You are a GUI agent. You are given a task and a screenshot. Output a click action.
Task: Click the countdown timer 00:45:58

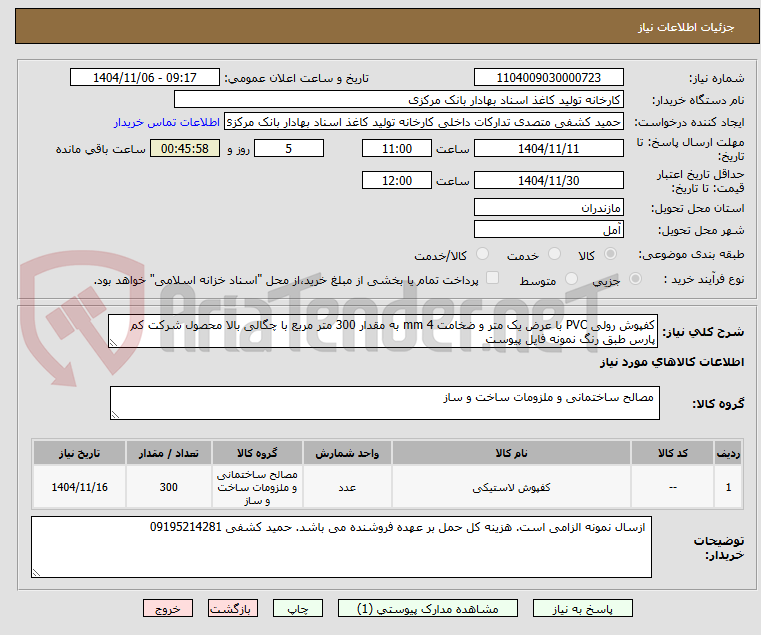(x=184, y=149)
